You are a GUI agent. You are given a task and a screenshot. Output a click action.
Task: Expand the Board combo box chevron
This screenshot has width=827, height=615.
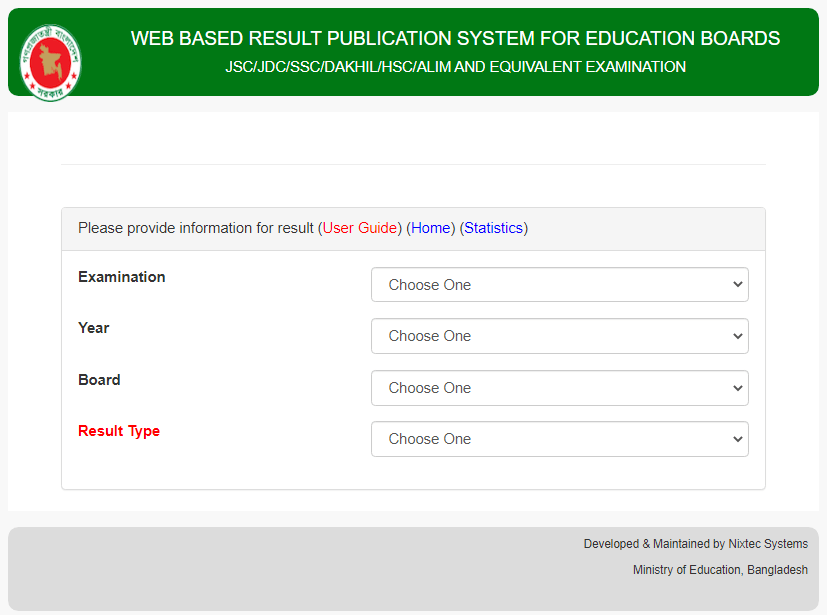point(737,388)
